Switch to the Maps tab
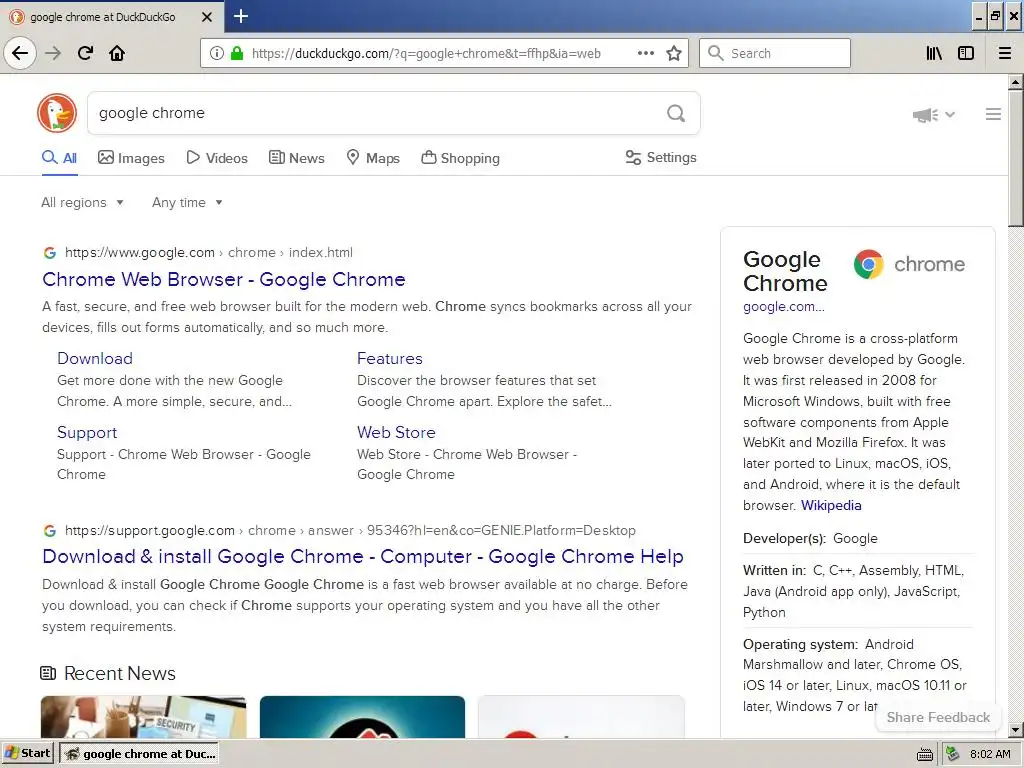Image resolution: width=1024 pixels, height=768 pixels. (x=373, y=158)
